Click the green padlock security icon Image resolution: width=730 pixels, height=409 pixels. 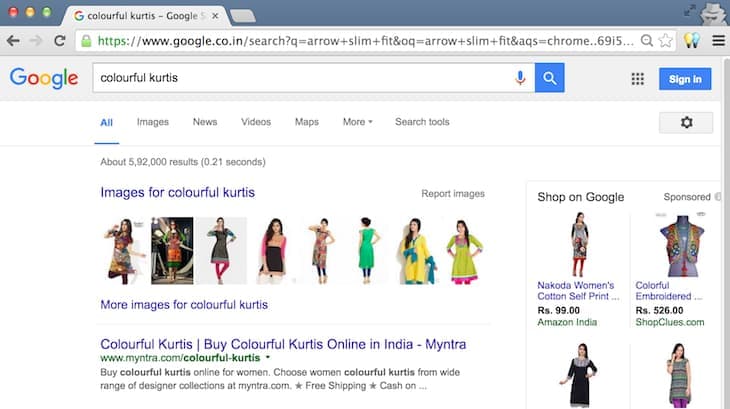tap(86, 41)
